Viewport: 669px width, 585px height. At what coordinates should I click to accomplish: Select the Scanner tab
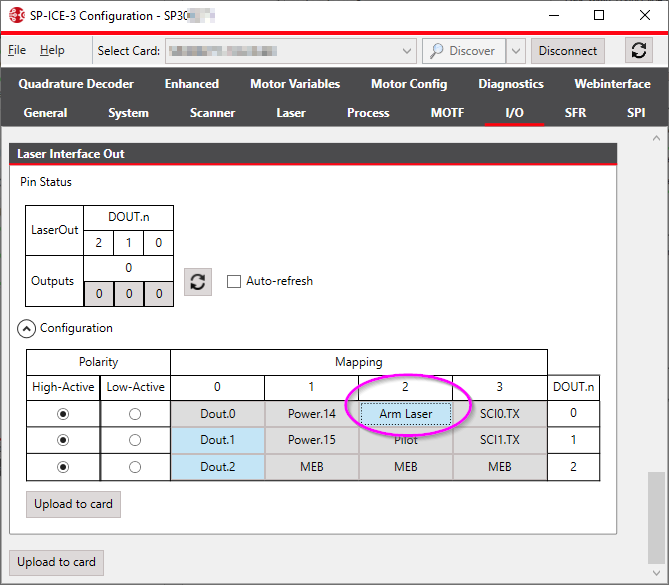tap(212, 113)
